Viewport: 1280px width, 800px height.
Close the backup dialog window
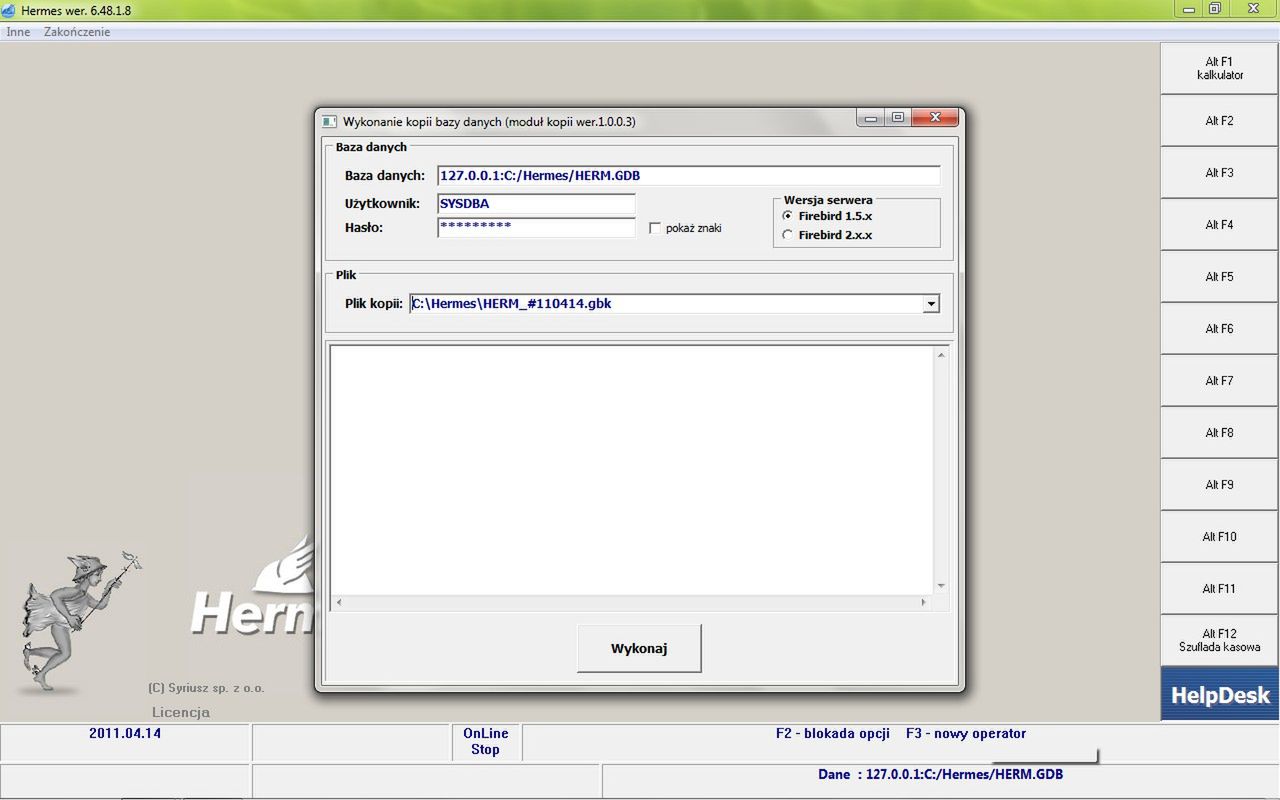(936, 118)
